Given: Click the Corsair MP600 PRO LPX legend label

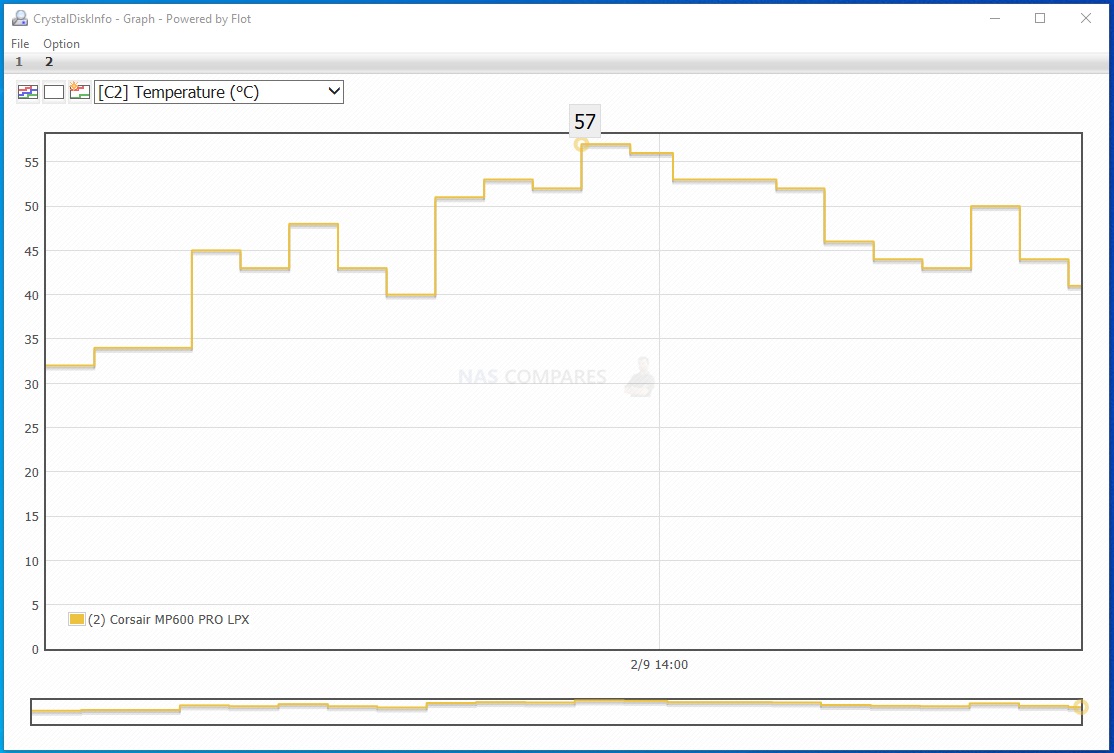Looking at the screenshot, I should 169,619.
